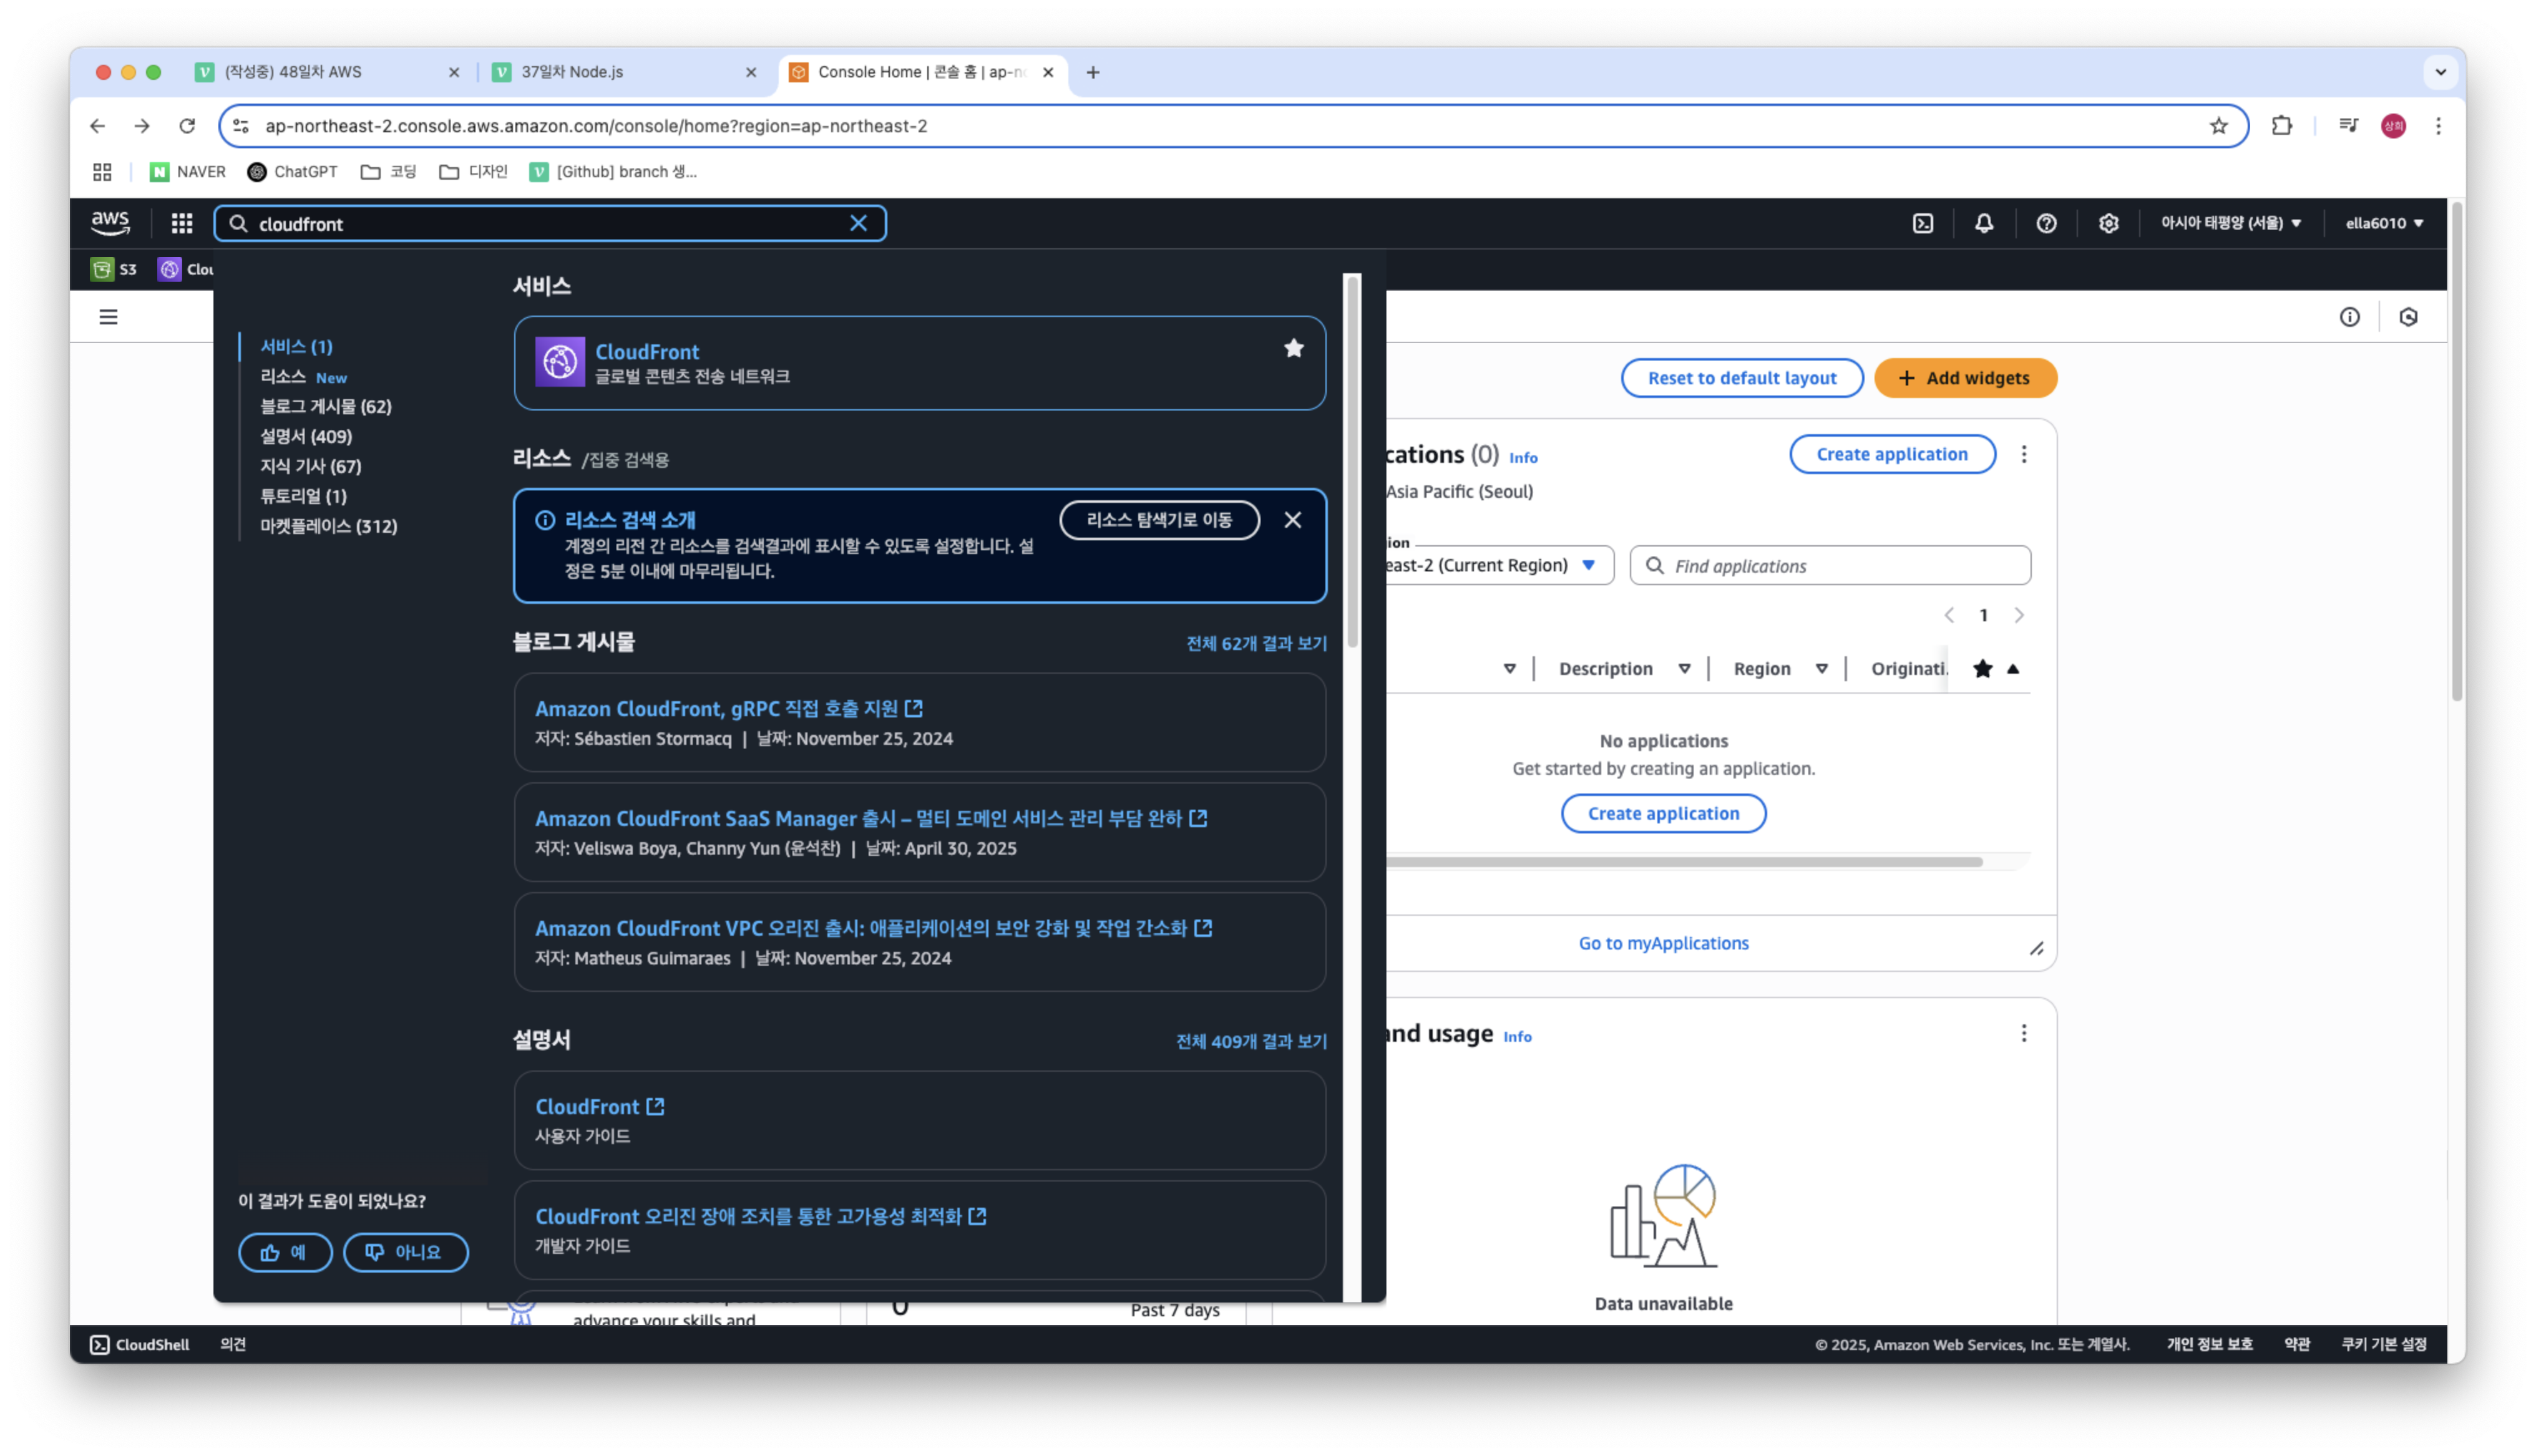Select the 블로그 게시물 (62) filter
The height and width of the screenshot is (1456, 2536).
click(326, 406)
